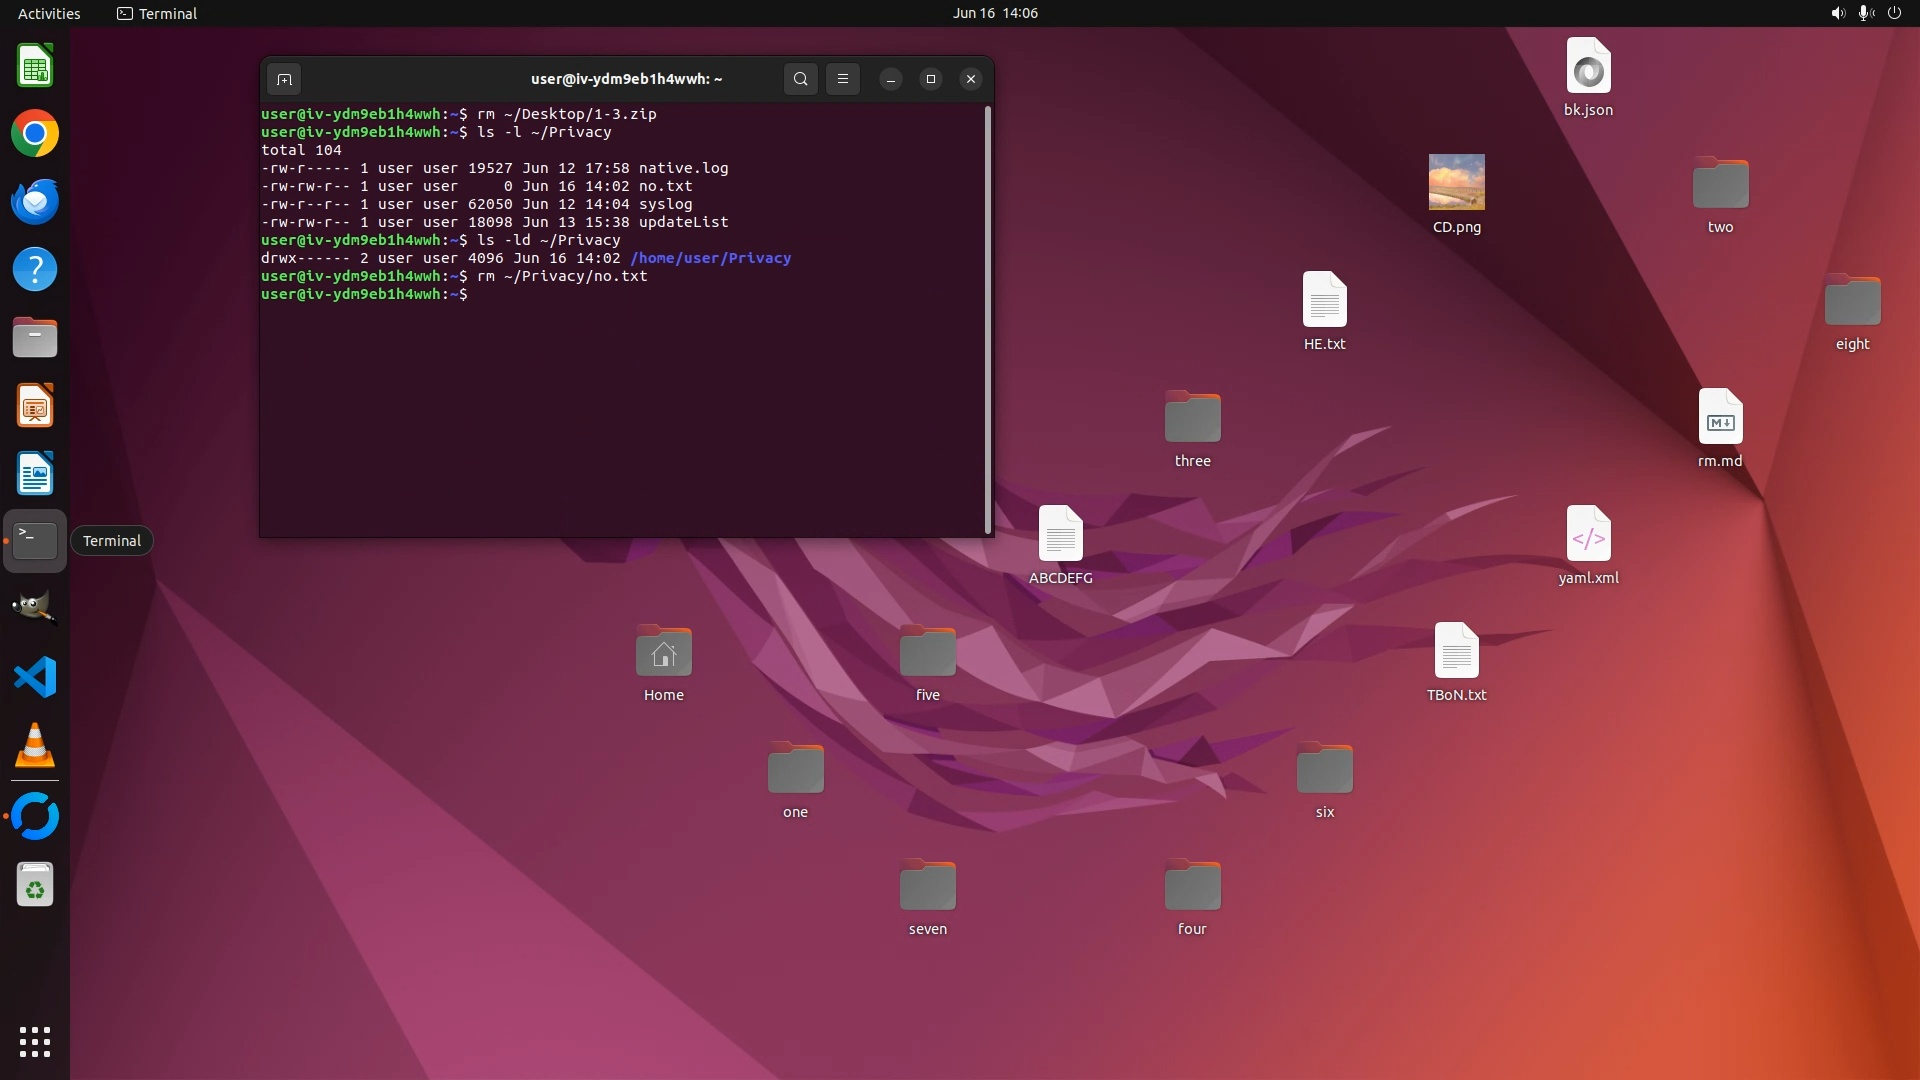Image resolution: width=1920 pixels, height=1080 pixels.
Task: Click the new tab button in terminal
Action: [x=284, y=79]
